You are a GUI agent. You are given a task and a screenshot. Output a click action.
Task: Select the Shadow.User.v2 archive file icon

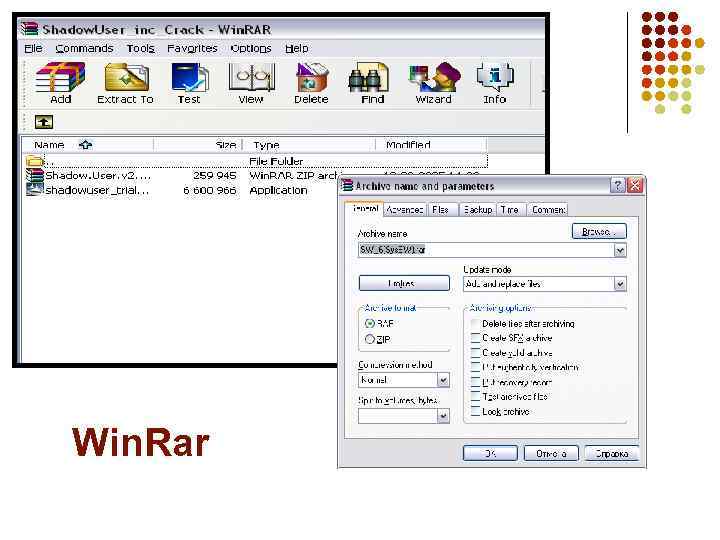34,175
